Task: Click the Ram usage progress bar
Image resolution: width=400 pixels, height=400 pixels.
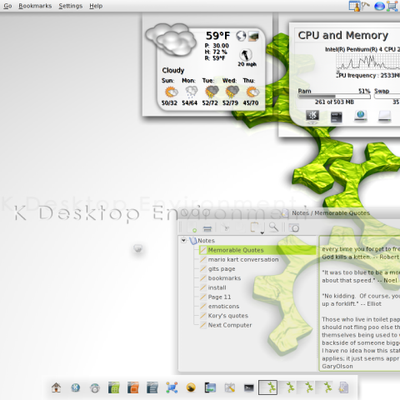Action: pyautogui.click(x=334, y=97)
